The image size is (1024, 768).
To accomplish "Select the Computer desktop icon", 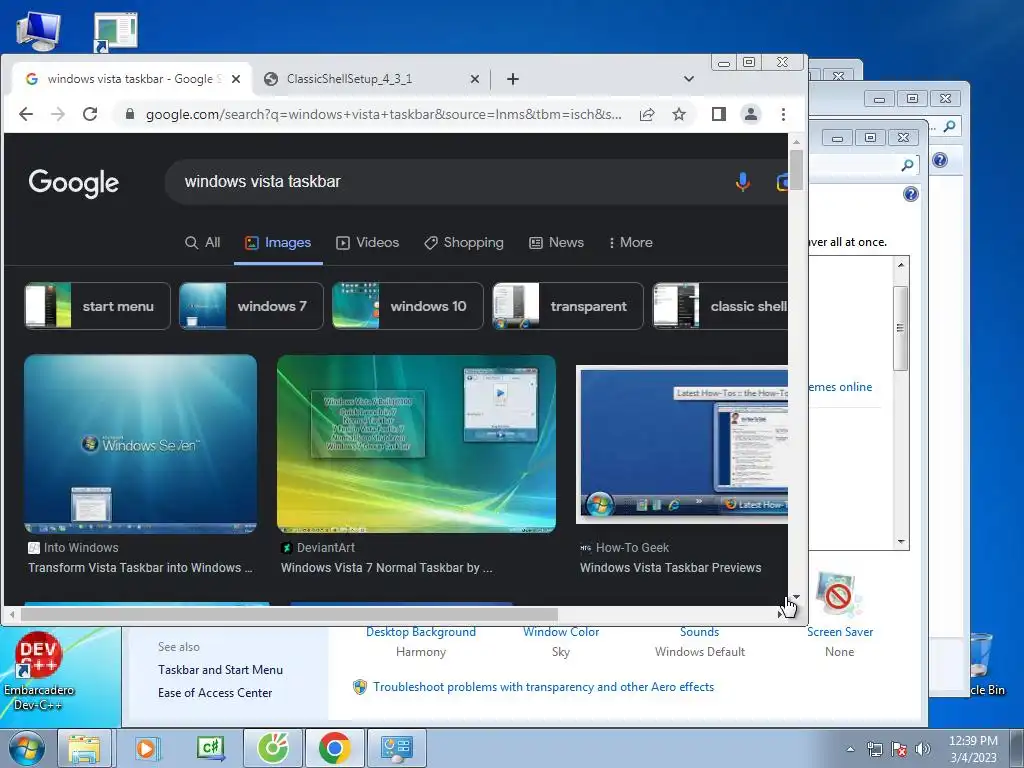I will (39, 29).
